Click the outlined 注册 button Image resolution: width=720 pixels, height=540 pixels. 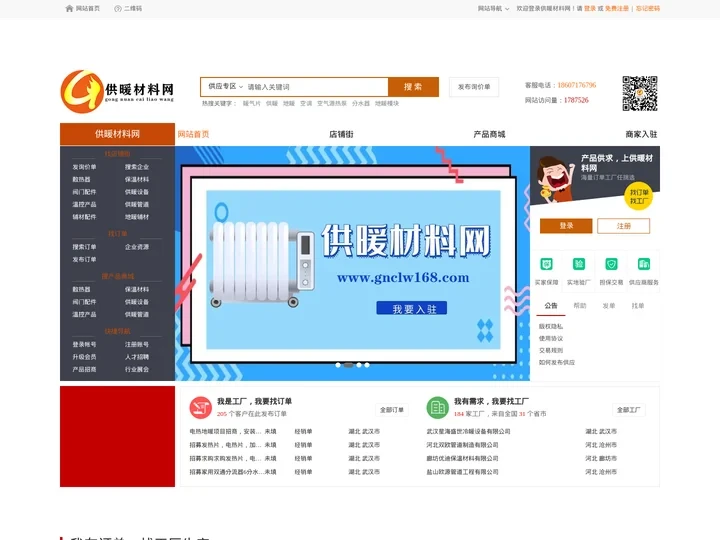coord(623,226)
